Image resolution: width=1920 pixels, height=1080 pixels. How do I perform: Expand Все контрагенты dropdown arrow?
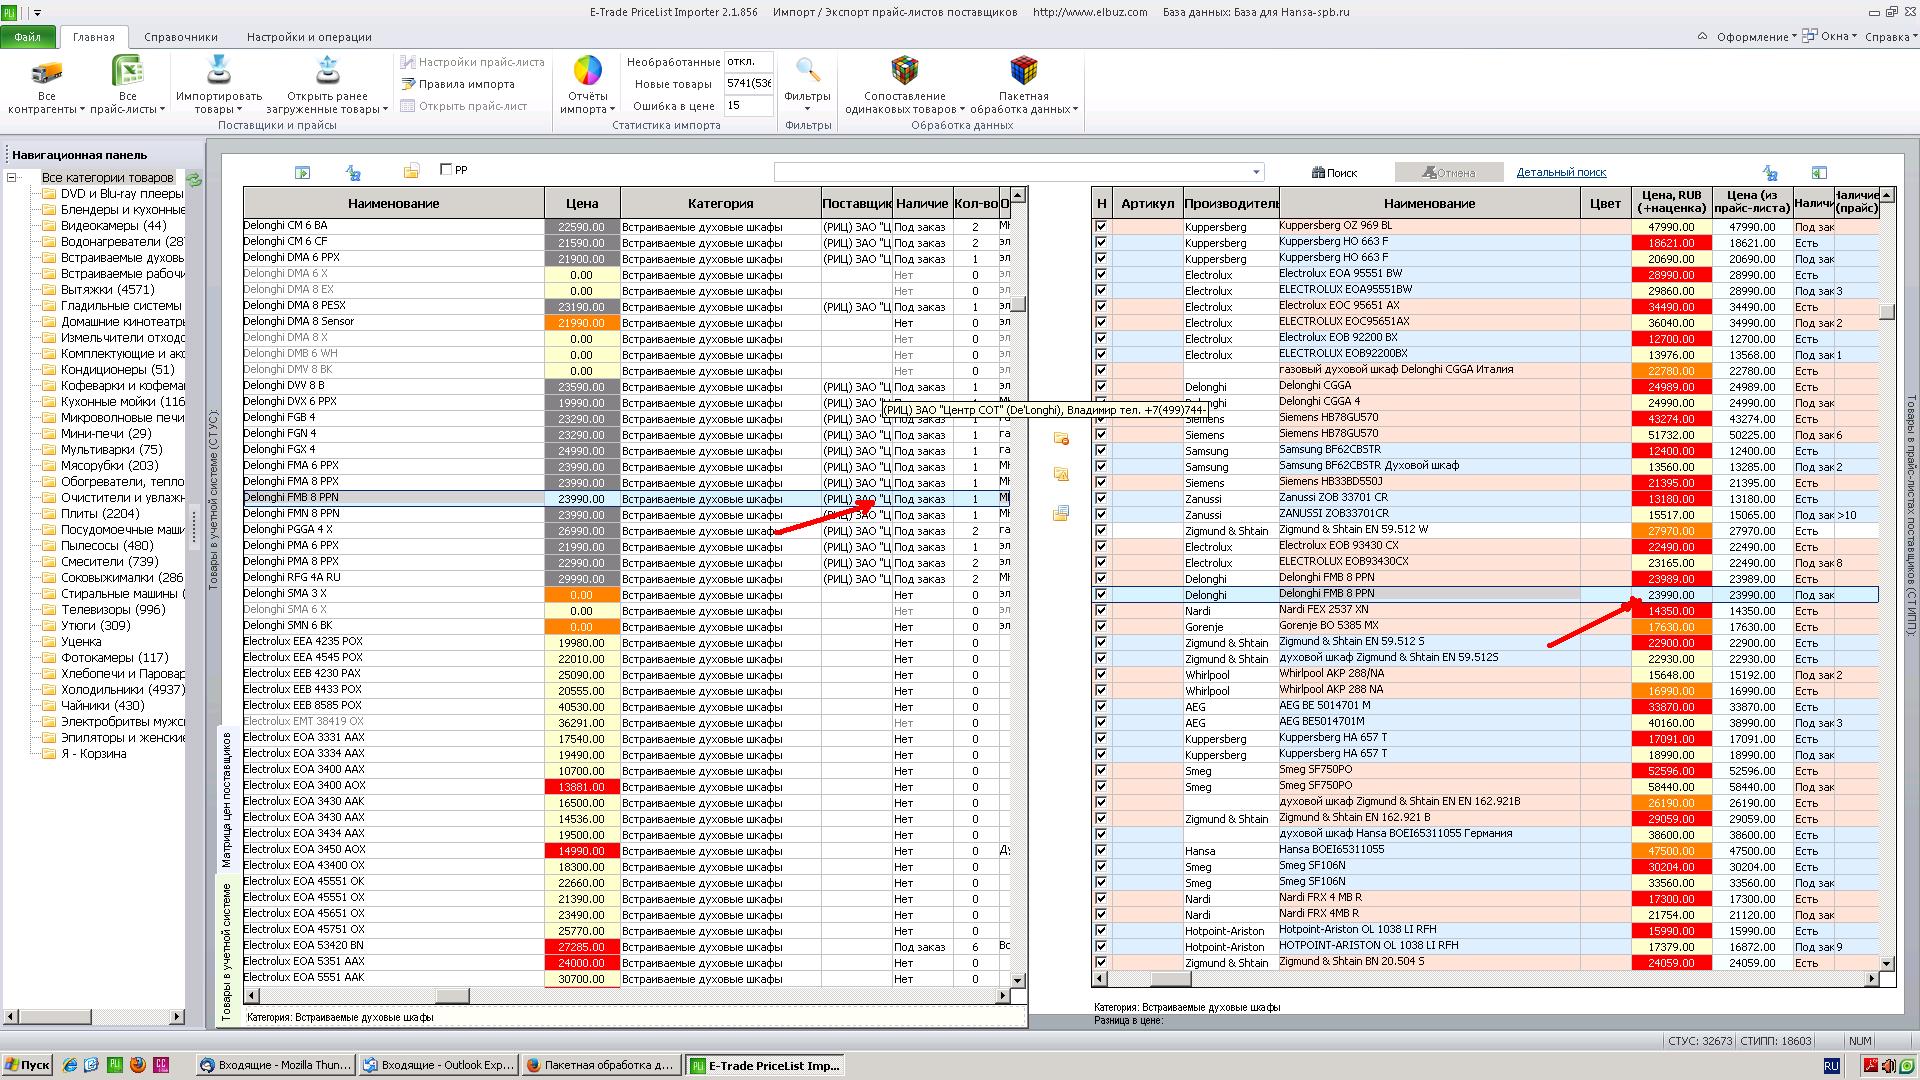point(83,110)
